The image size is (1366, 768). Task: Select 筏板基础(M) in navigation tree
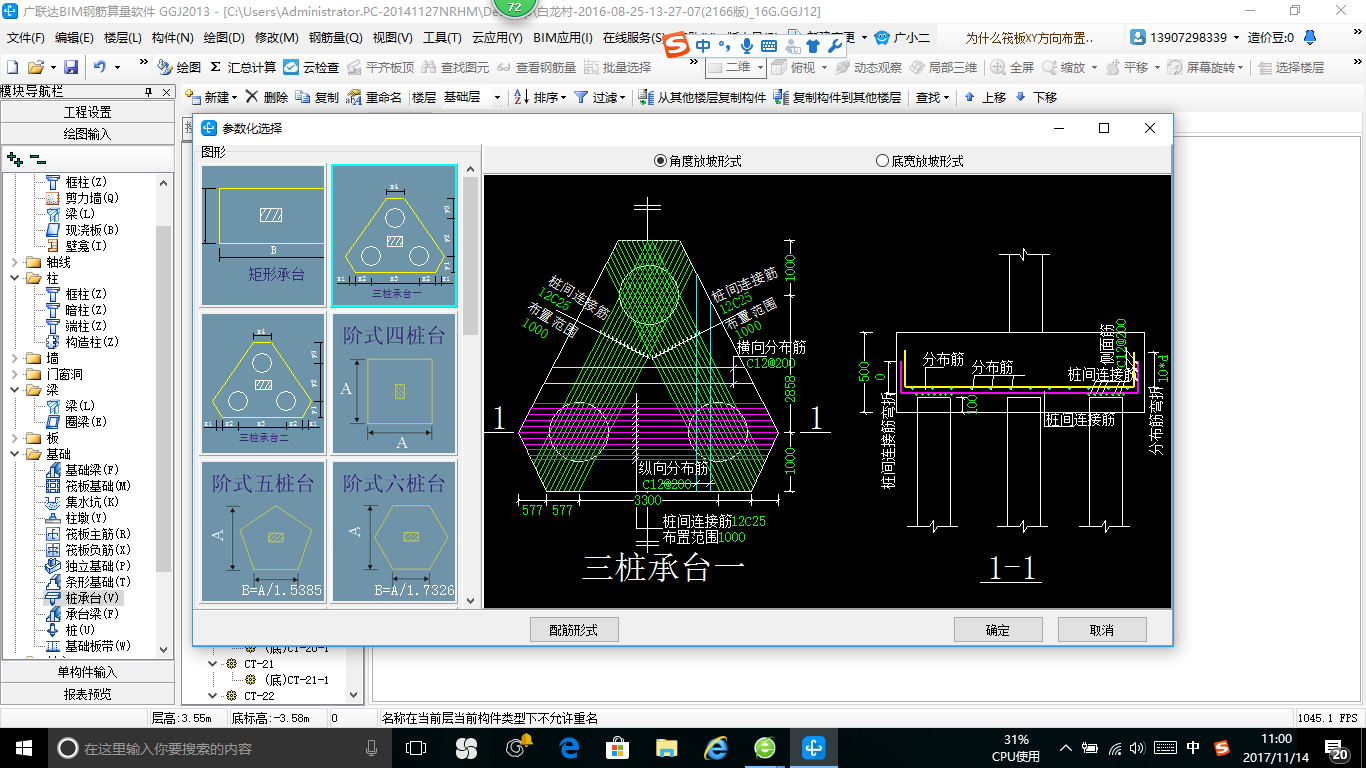pos(98,486)
